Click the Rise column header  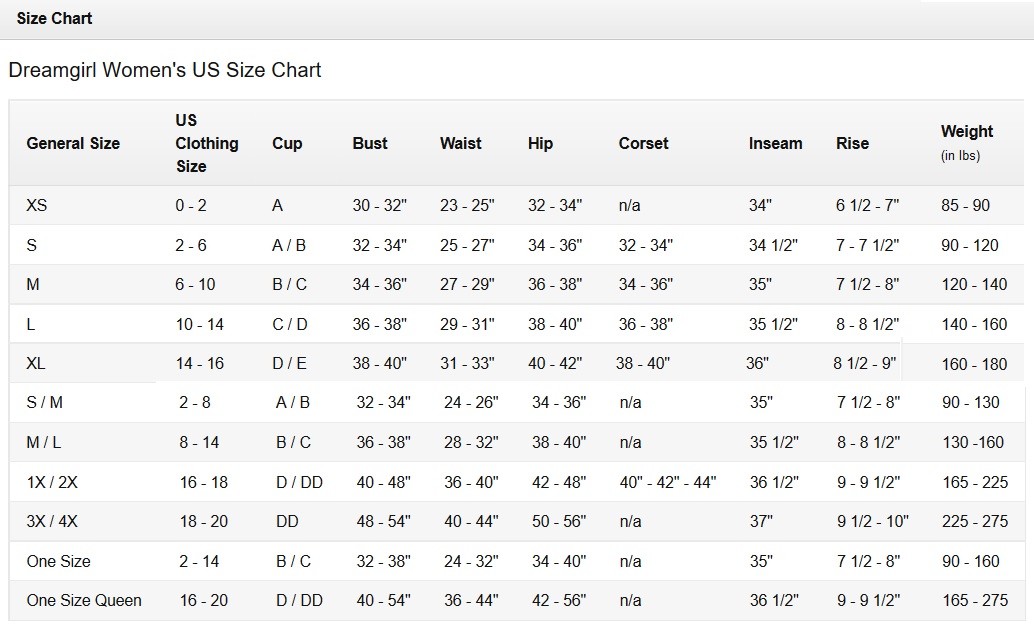pyautogui.click(x=852, y=143)
